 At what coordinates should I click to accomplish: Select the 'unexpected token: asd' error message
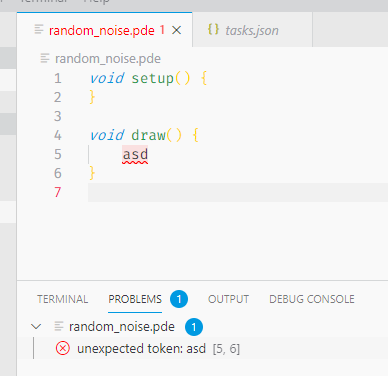coord(141,349)
